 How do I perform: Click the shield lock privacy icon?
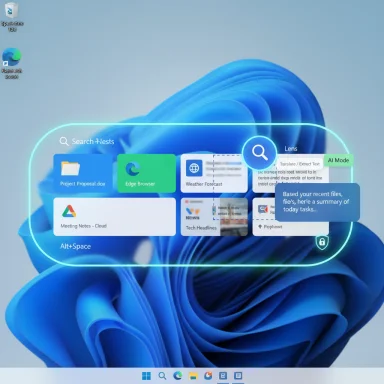pyautogui.click(x=322, y=242)
